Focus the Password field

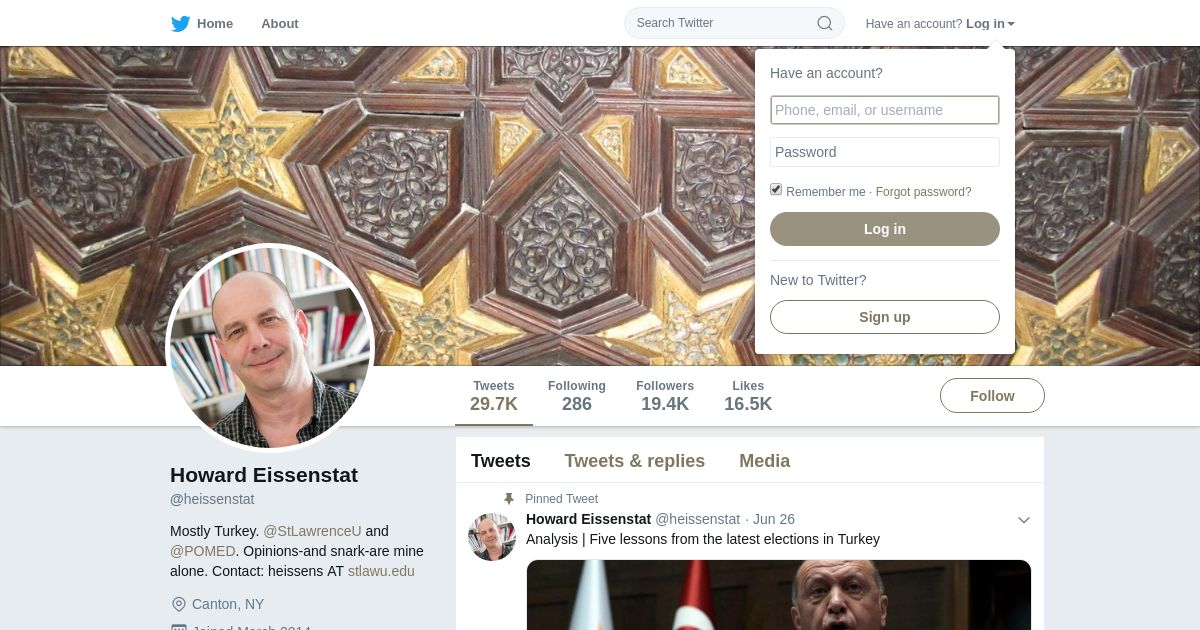[885, 152]
